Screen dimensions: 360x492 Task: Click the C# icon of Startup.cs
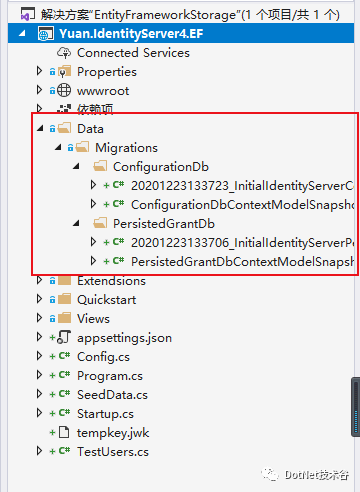pyautogui.click(x=64, y=413)
